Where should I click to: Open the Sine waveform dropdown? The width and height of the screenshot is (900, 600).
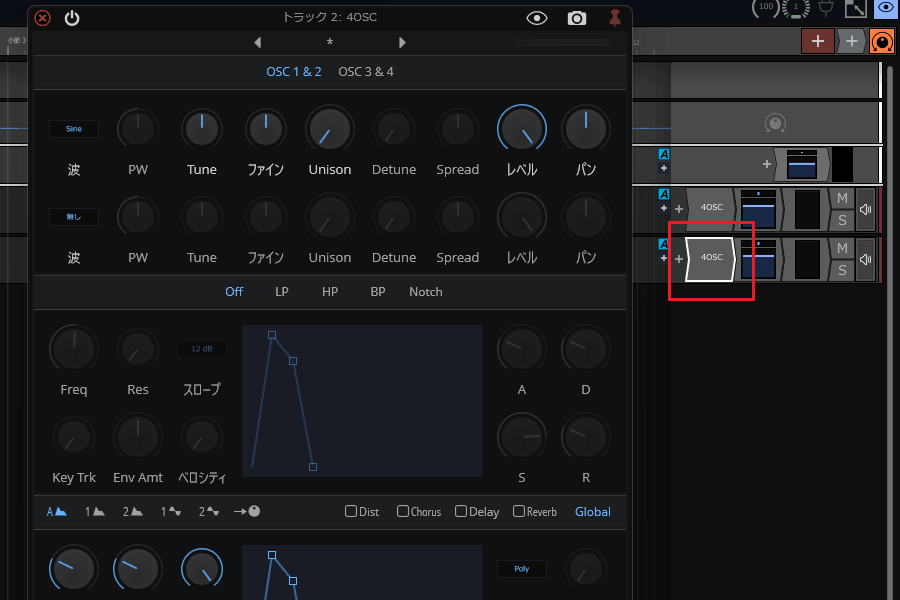pyautogui.click(x=74, y=129)
